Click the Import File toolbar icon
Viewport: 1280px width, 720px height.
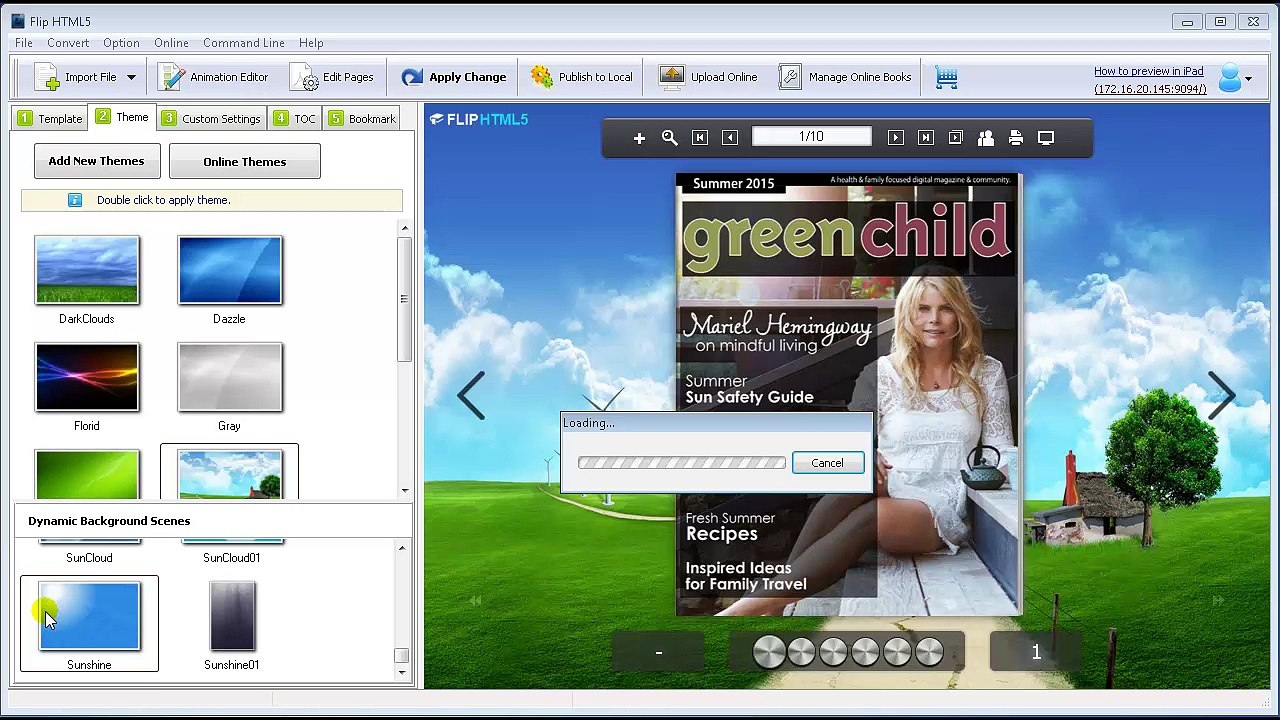pyautogui.click(x=47, y=77)
